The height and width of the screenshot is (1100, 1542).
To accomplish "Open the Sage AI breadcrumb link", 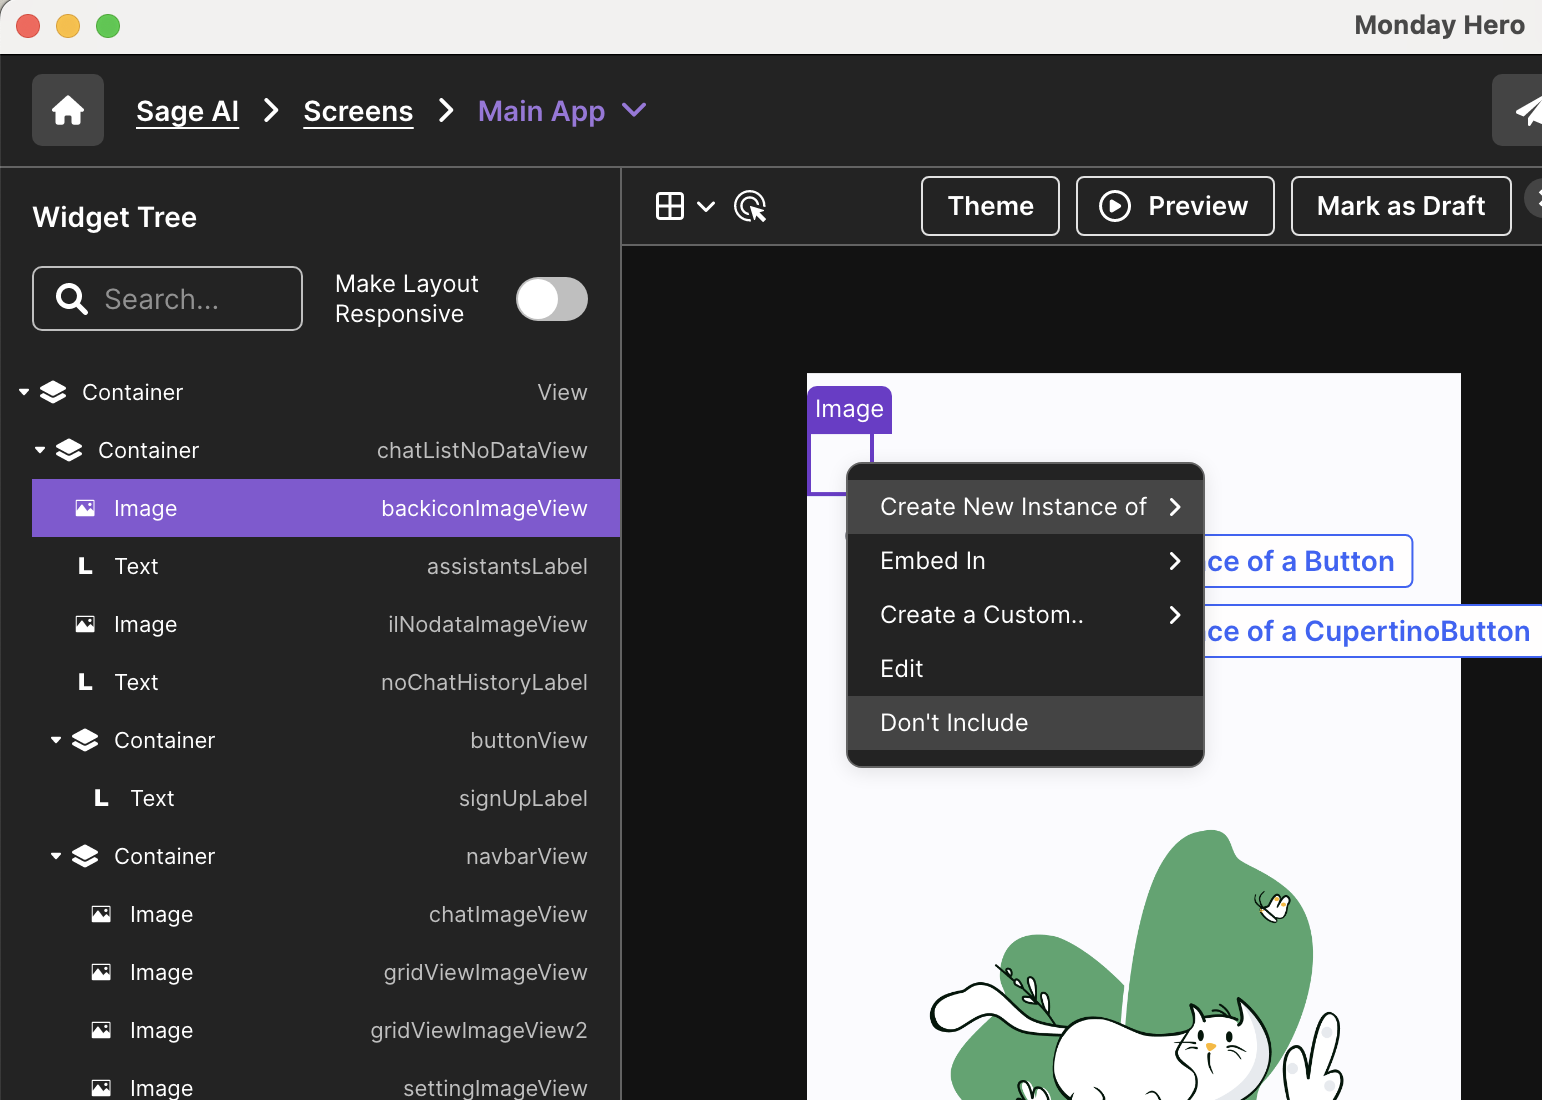I will 187,111.
